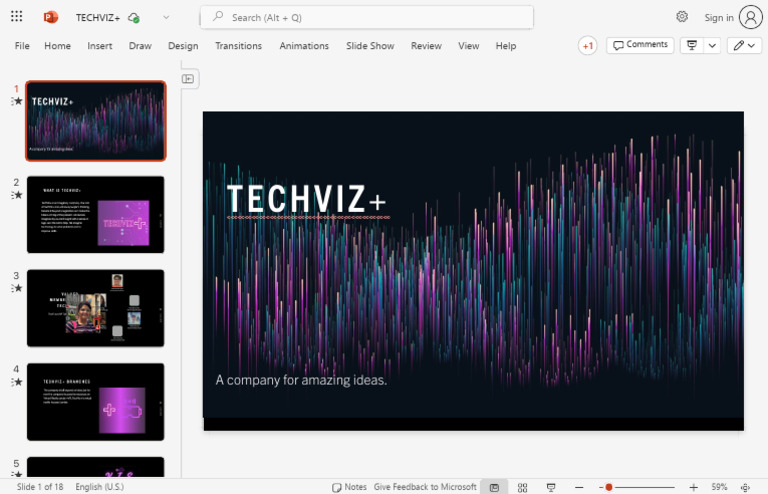768x494 pixels.
Task: Click English (U.S.) language status
Action: (x=99, y=487)
